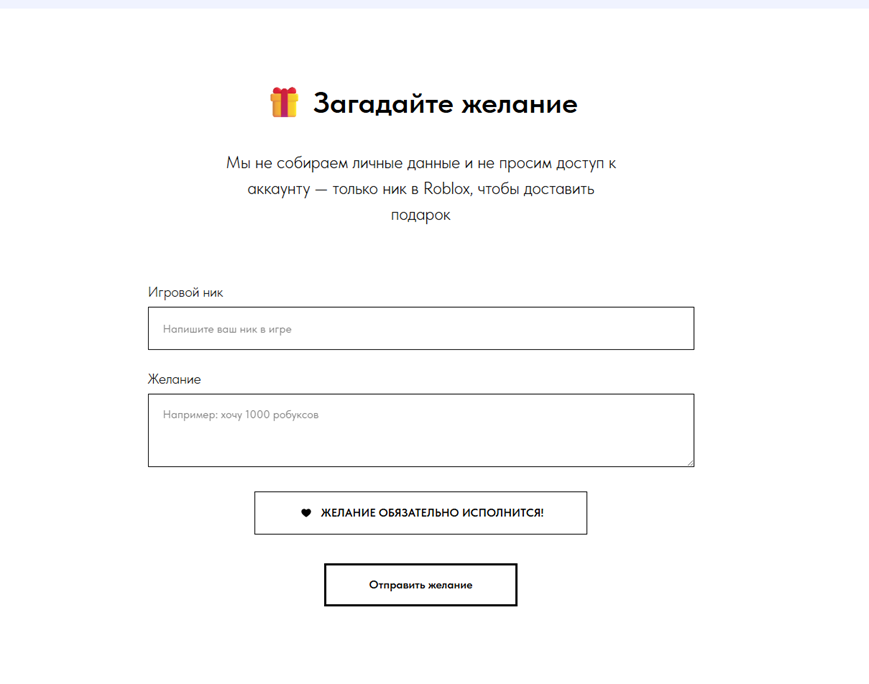Click the "Желание" label above the textarea
This screenshot has height=684, width=869.
pos(174,380)
